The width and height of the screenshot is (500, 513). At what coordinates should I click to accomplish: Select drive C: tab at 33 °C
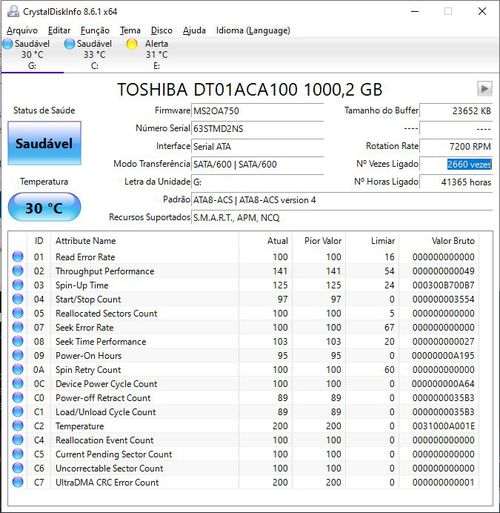point(94,55)
